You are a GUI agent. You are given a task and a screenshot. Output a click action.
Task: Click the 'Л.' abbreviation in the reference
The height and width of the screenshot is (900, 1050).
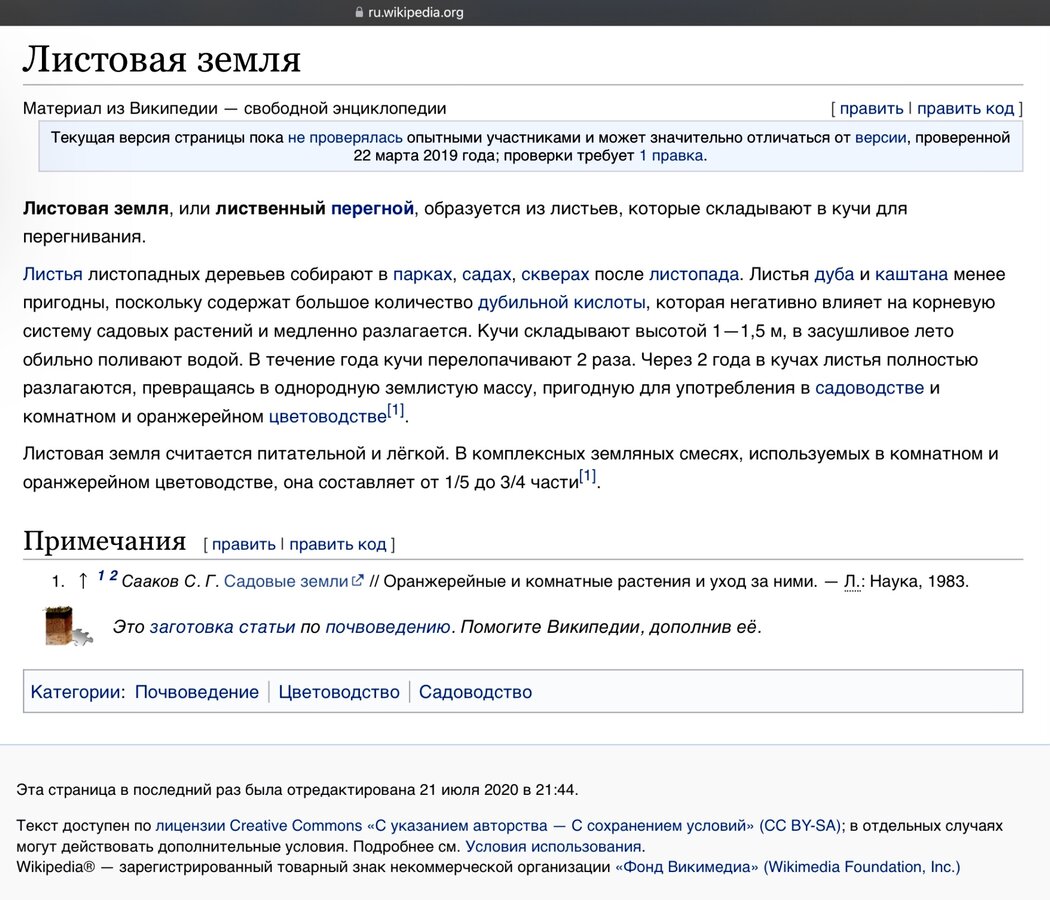(852, 581)
